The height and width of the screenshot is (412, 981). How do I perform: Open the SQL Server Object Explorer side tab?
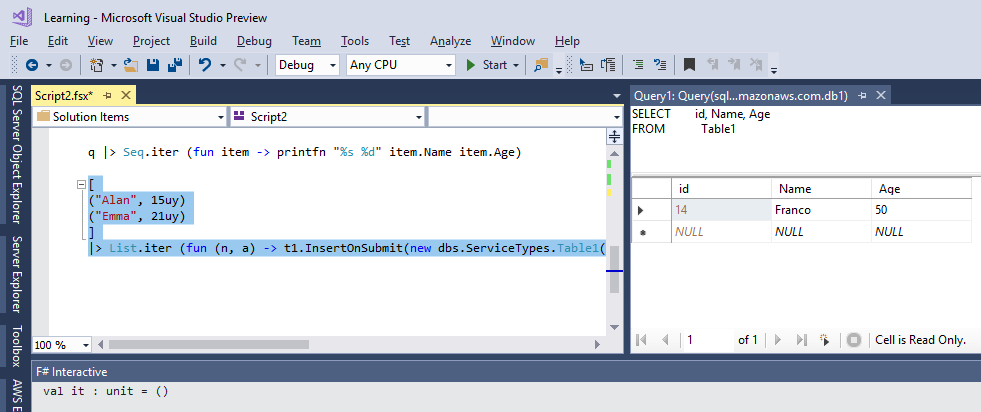[x=17, y=154]
